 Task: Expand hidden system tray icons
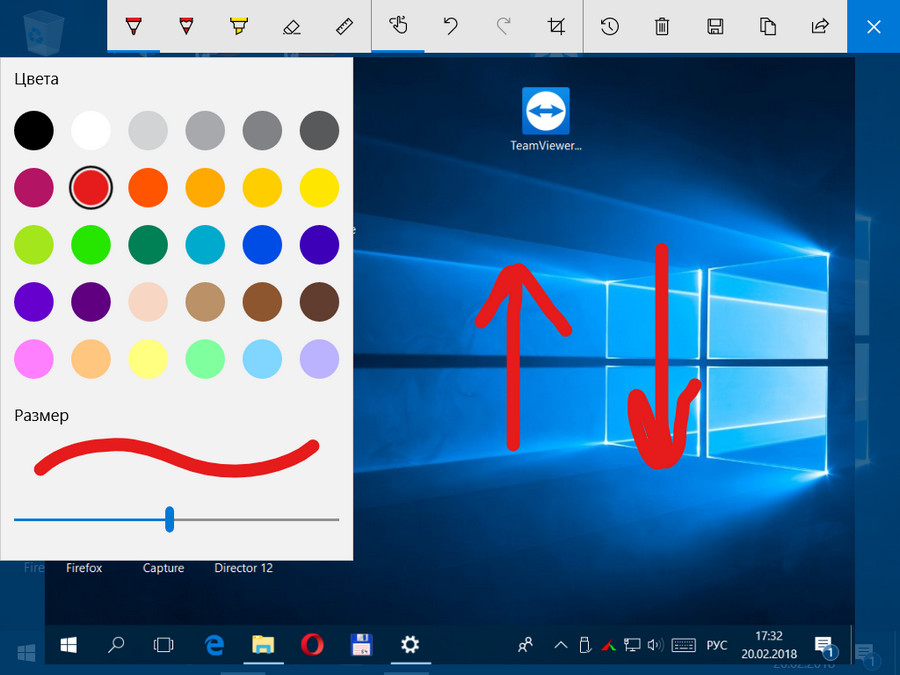coord(561,645)
